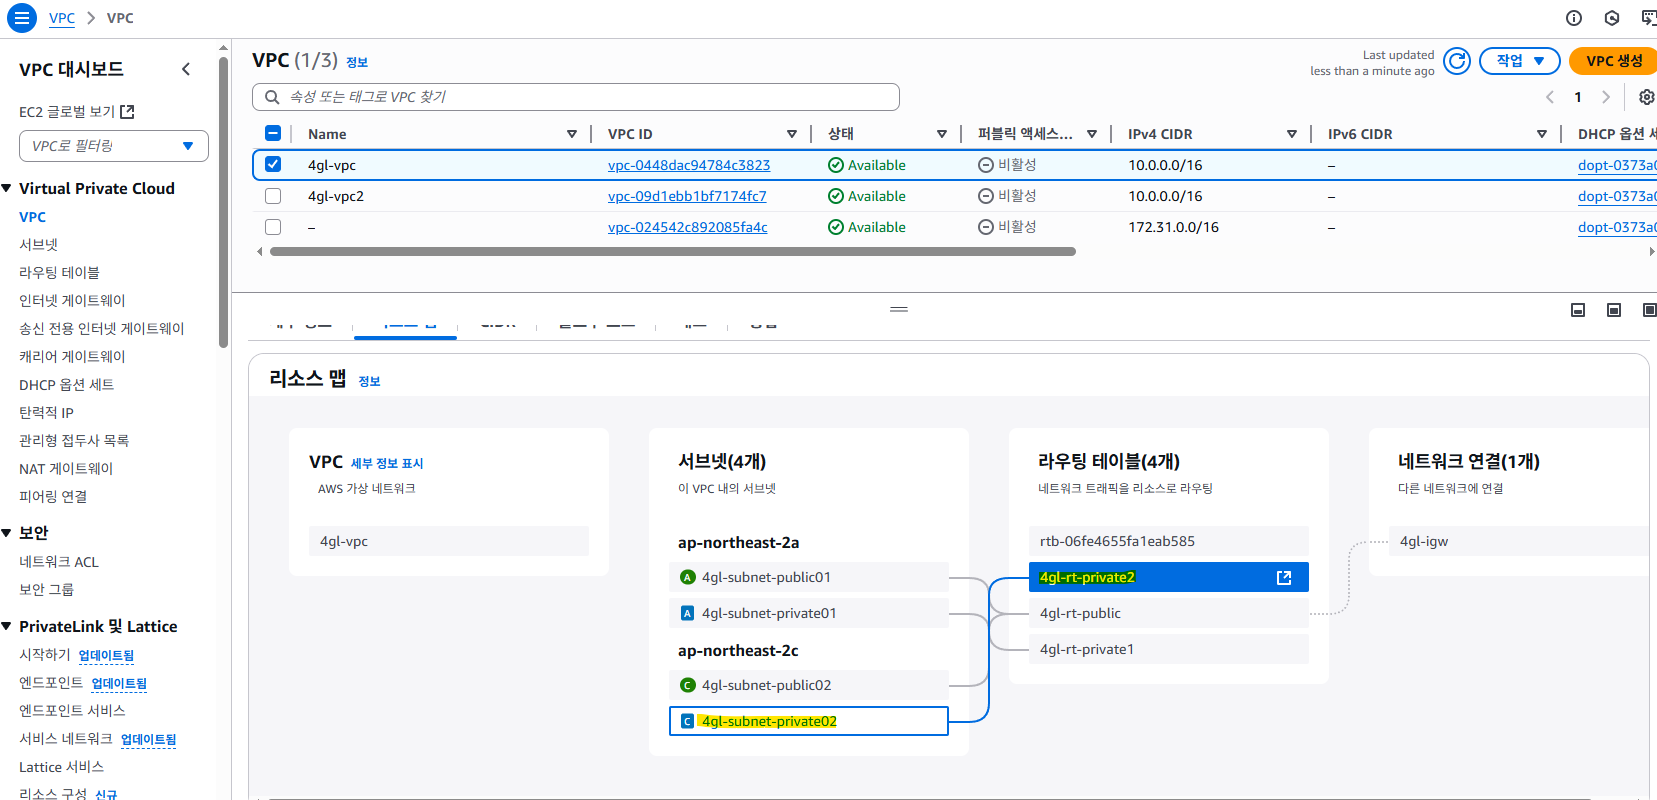Open EC2 global view external link icon
Screen dimensions: 1657x800
tap(127, 112)
